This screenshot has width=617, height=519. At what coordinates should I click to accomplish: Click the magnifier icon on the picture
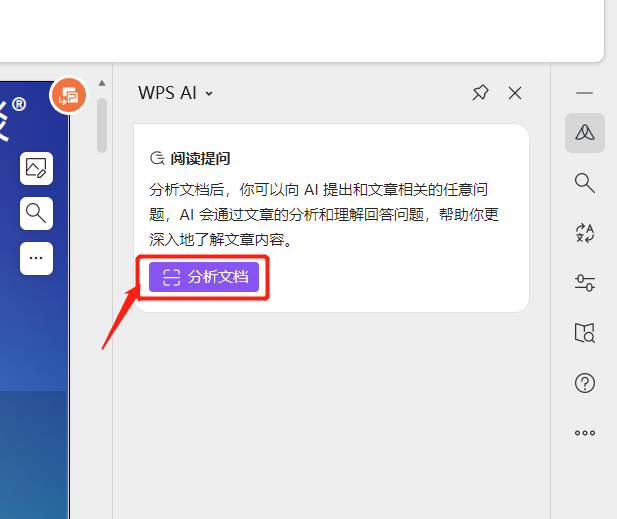tap(36, 213)
